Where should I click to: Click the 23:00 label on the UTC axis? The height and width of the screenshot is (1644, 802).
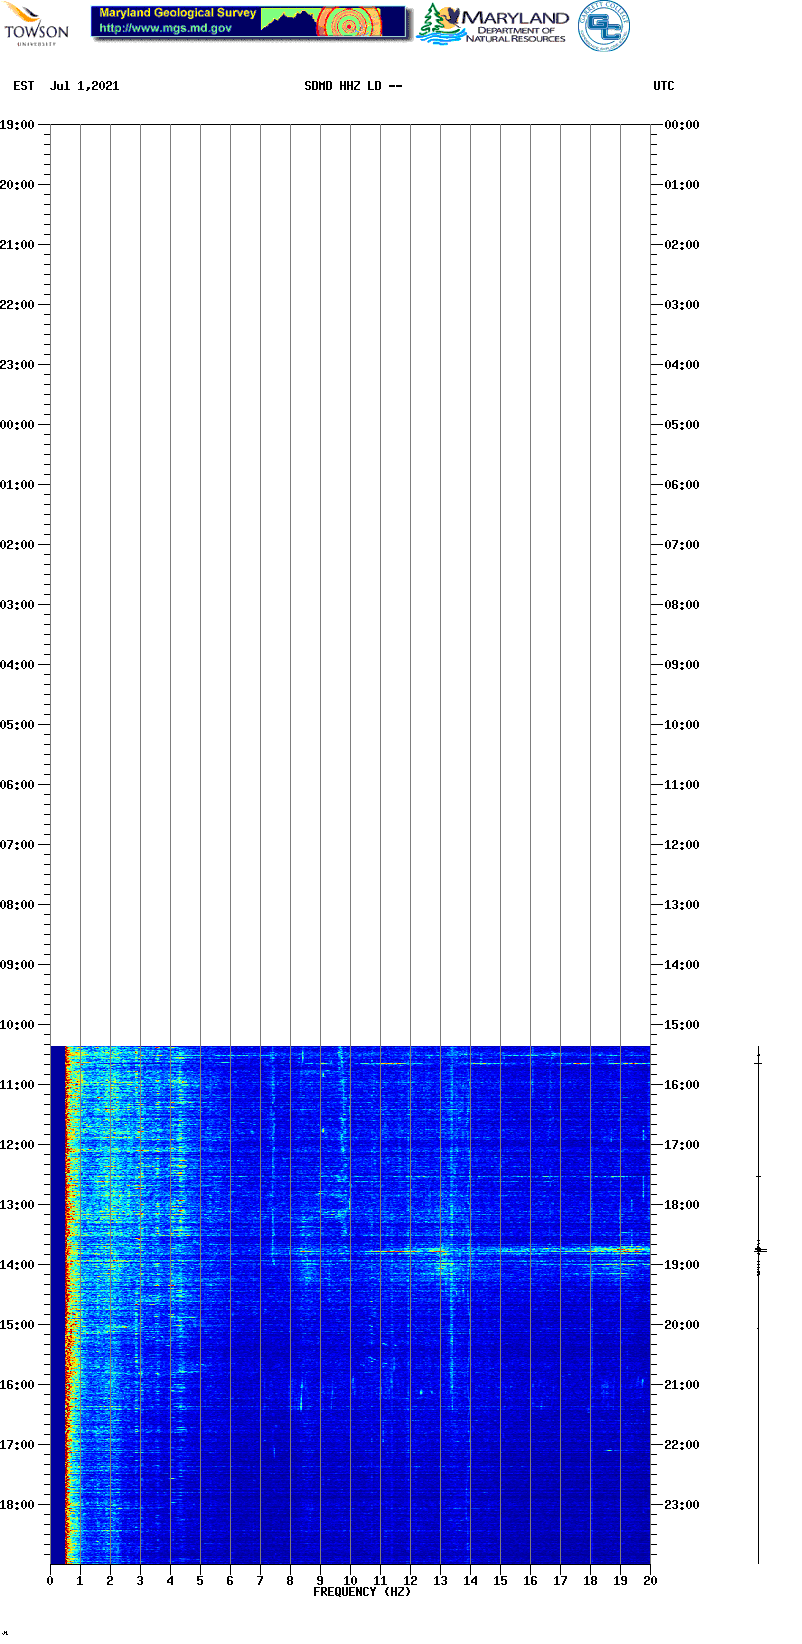tap(682, 1505)
